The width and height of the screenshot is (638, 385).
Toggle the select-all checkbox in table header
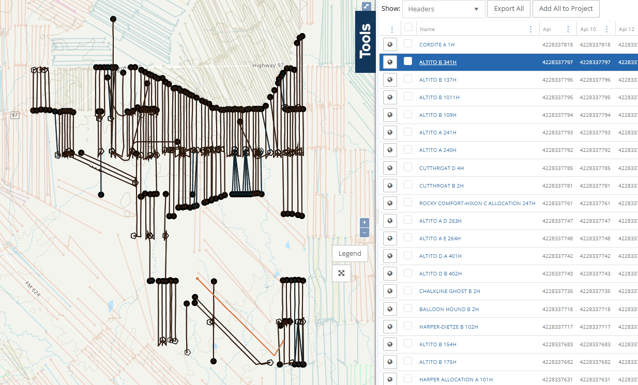click(x=408, y=28)
